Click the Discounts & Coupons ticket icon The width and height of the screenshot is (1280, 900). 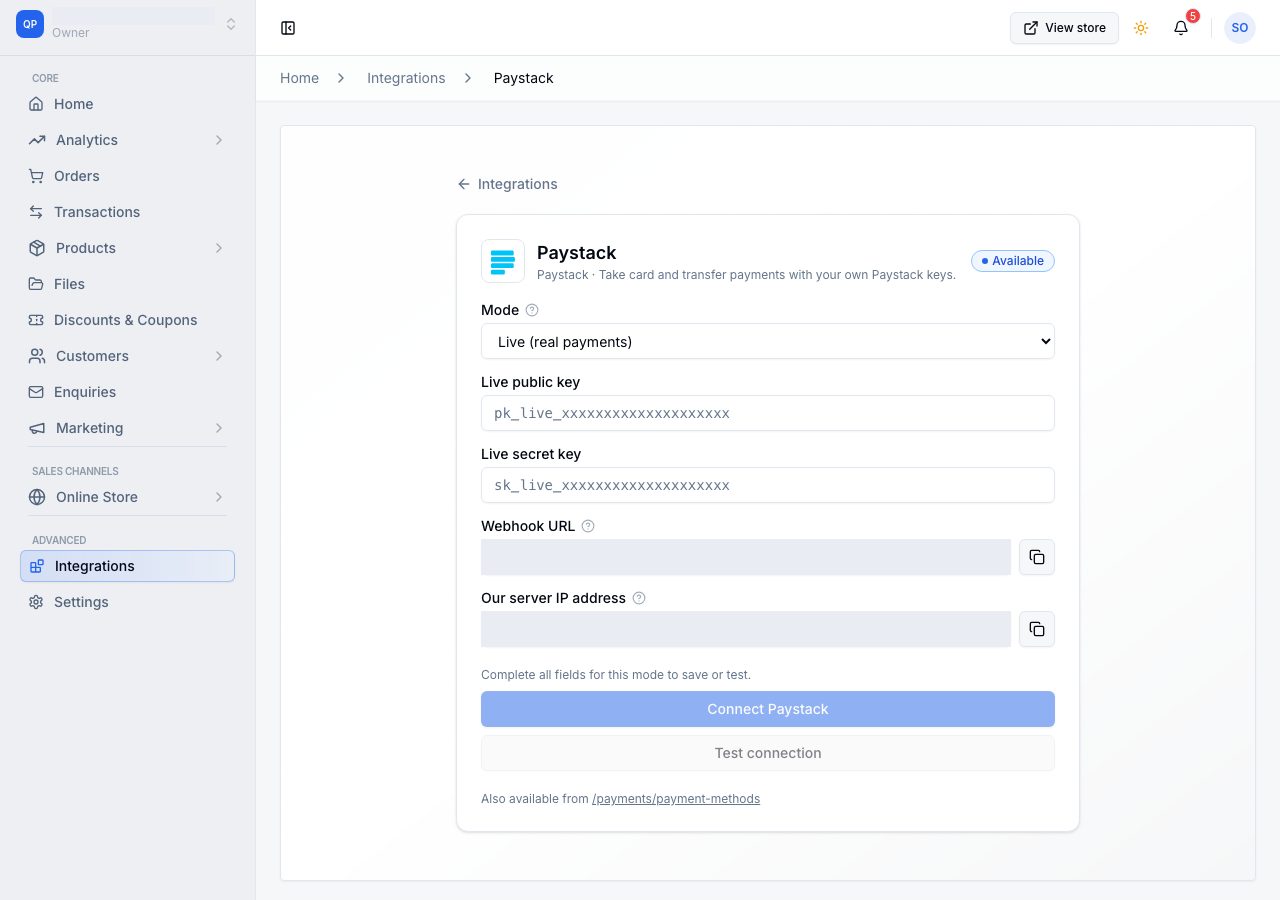click(36, 320)
